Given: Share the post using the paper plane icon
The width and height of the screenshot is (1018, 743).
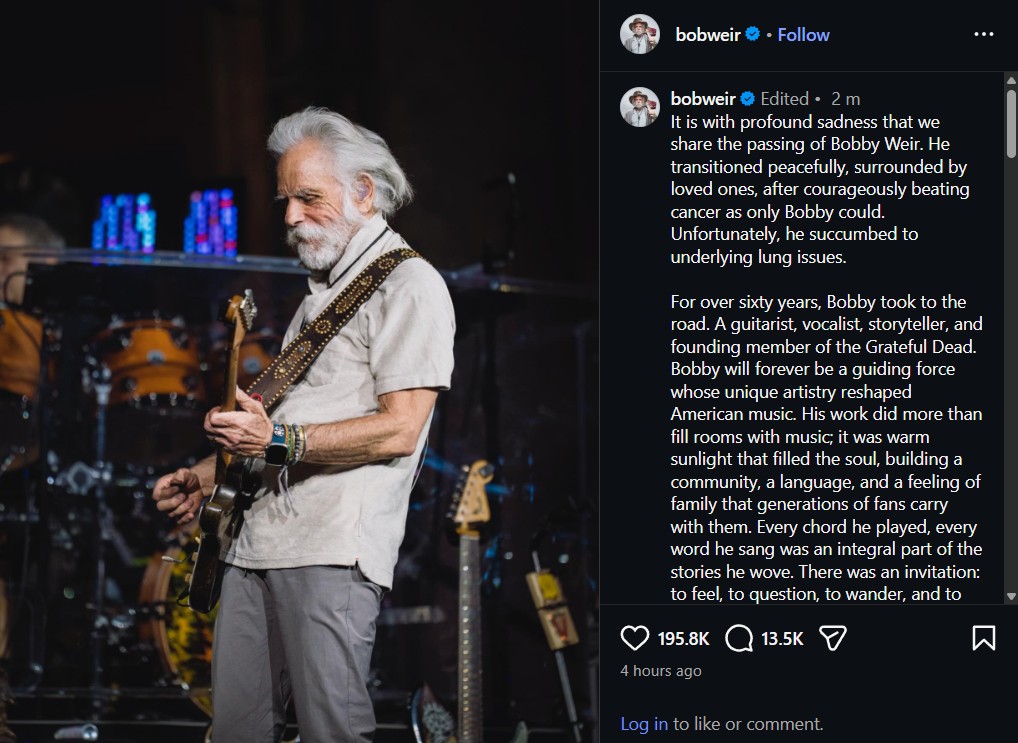Looking at the screenshot, I should (x=833, y=638).
